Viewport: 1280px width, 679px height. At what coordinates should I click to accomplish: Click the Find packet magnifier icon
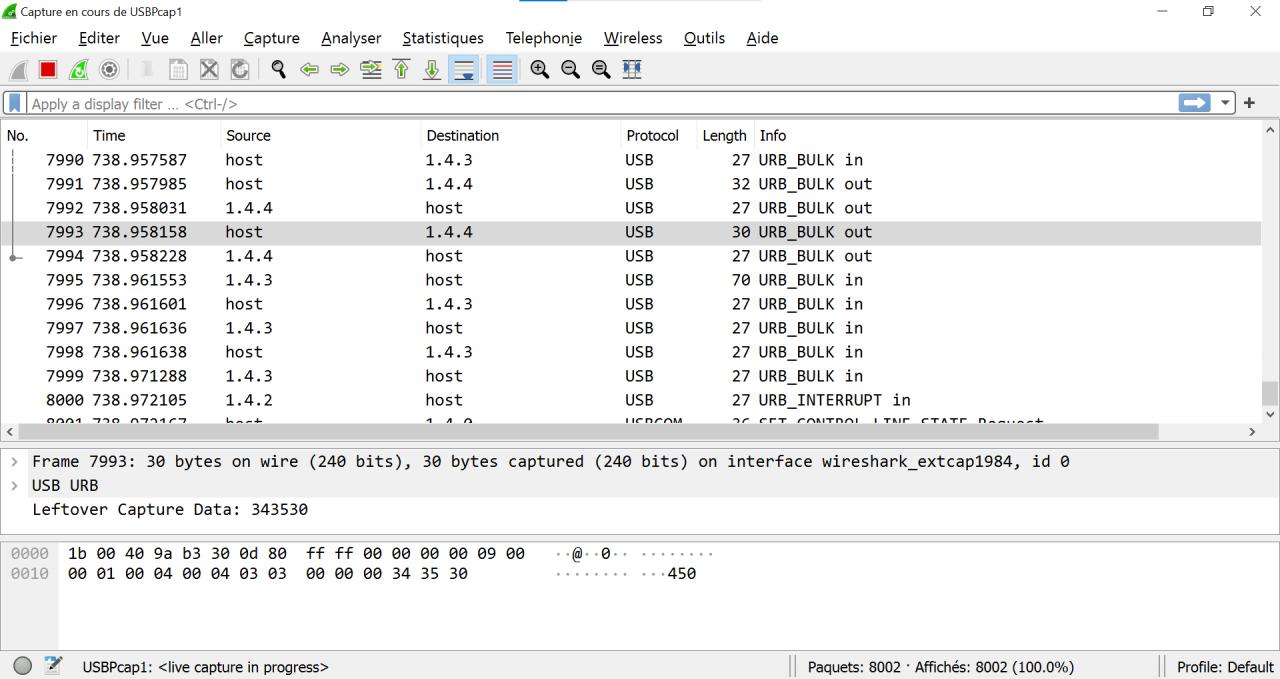click(x=279, y=70)
